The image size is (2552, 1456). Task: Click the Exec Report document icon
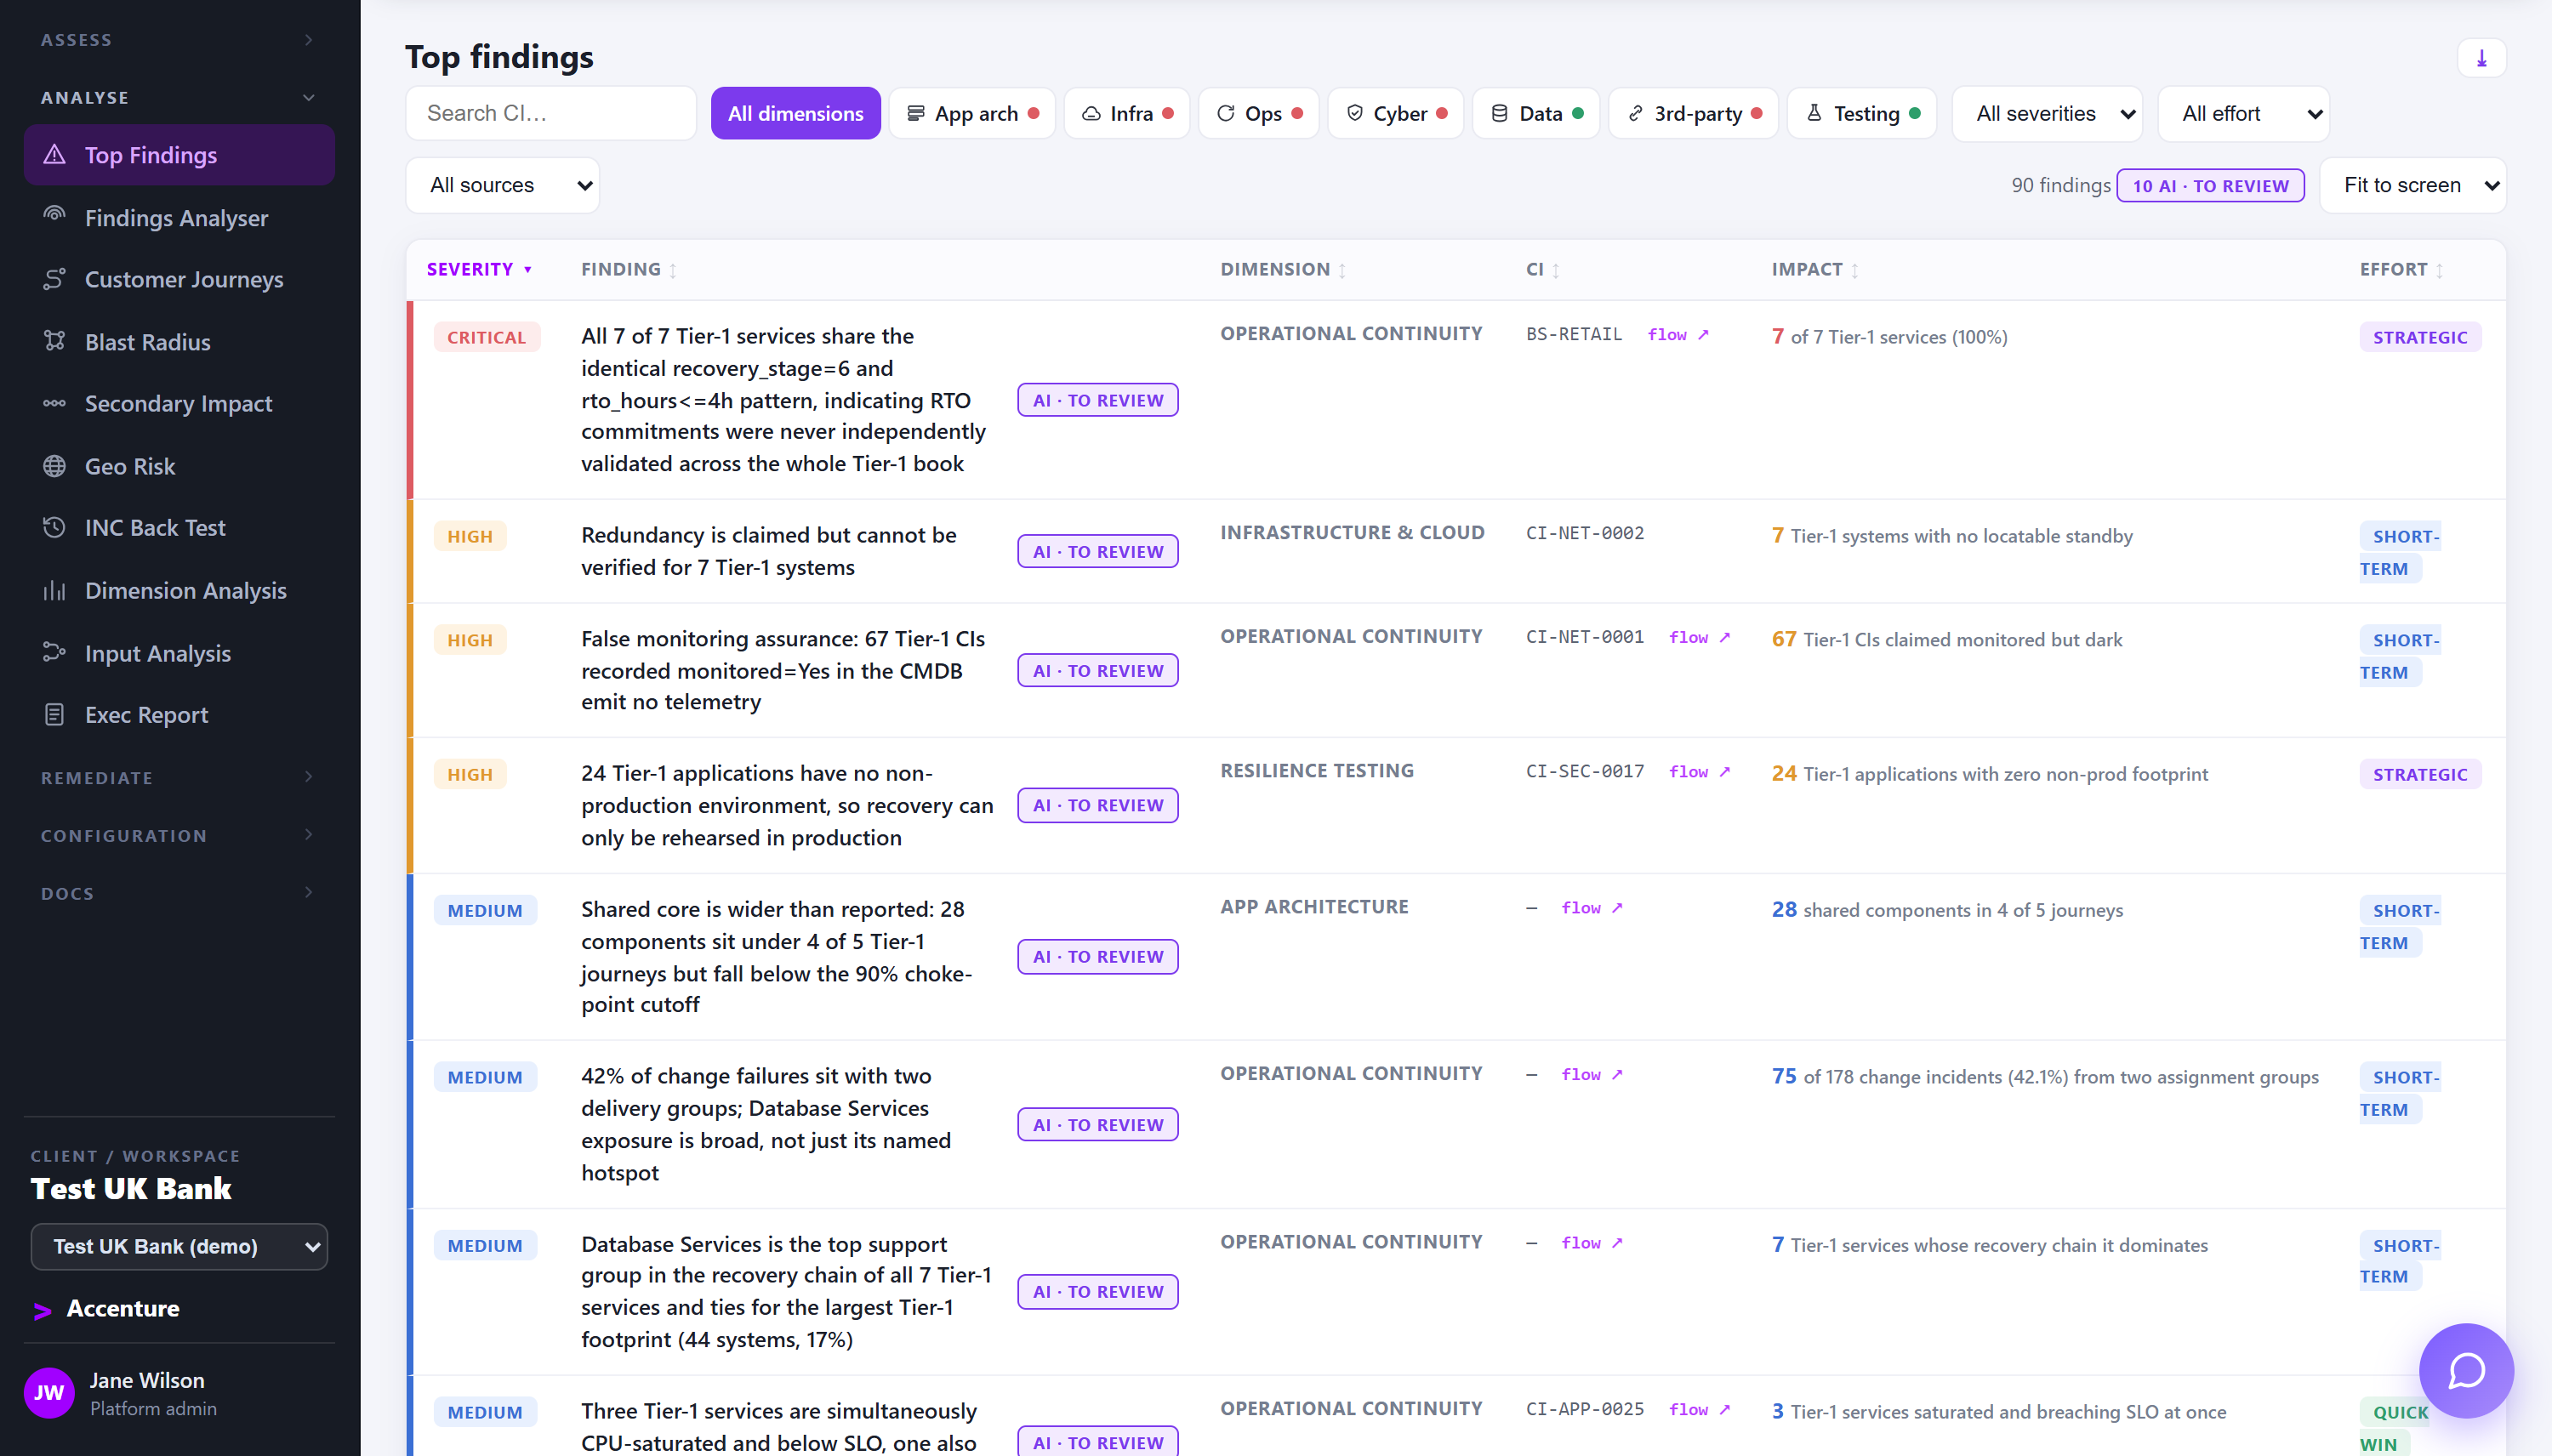(x=54, y=714)
